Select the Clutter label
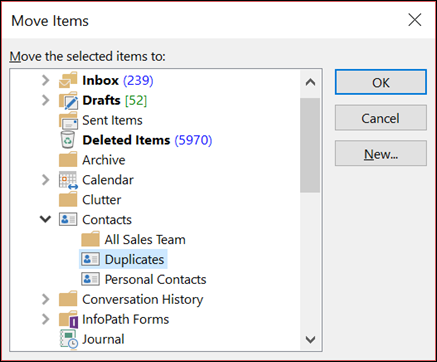Viewport: 437px width, 362px height. tap(102, 200)
